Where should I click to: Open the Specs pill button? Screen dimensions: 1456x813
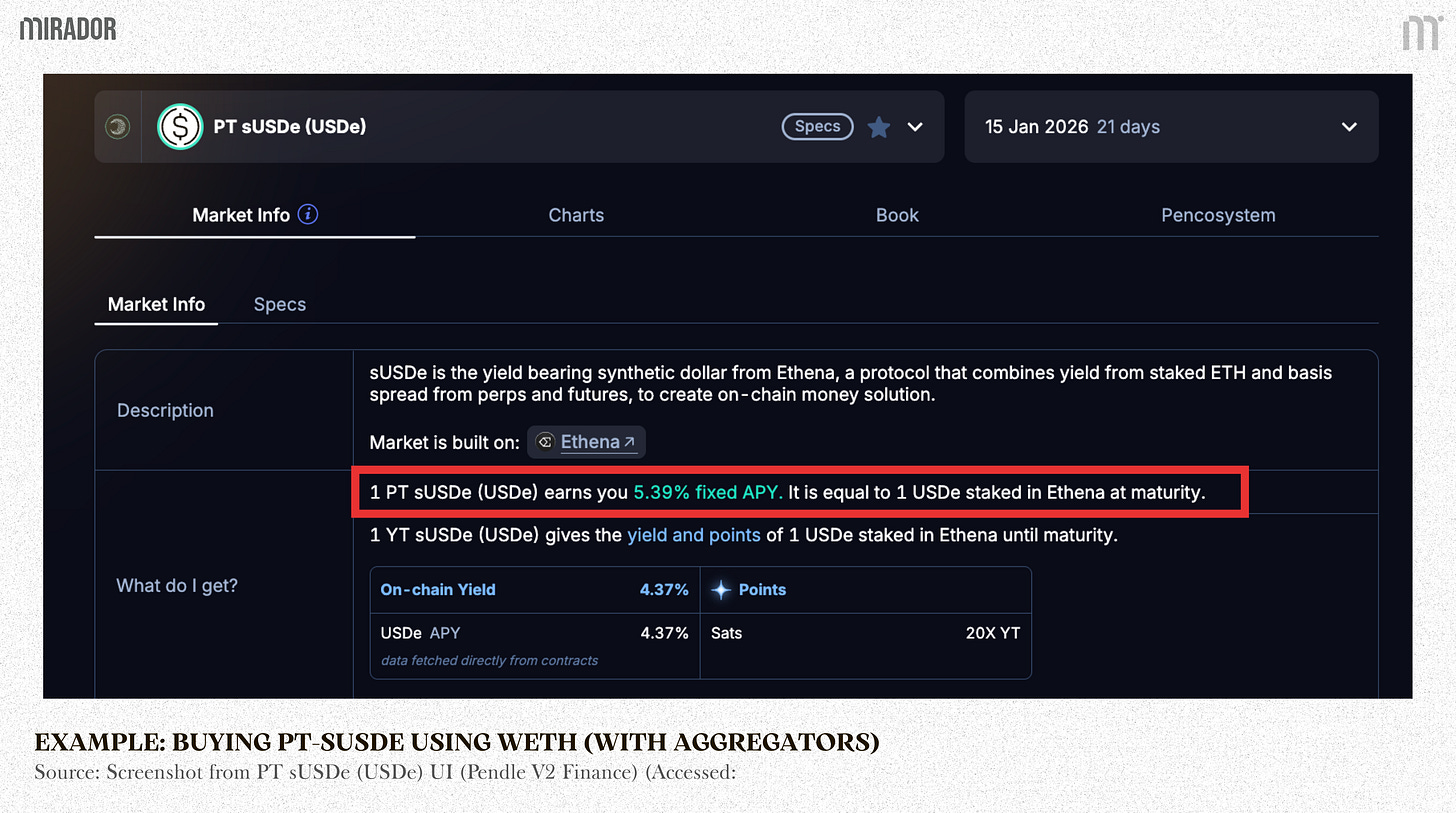pyautogui.click(x=817, y=127)
